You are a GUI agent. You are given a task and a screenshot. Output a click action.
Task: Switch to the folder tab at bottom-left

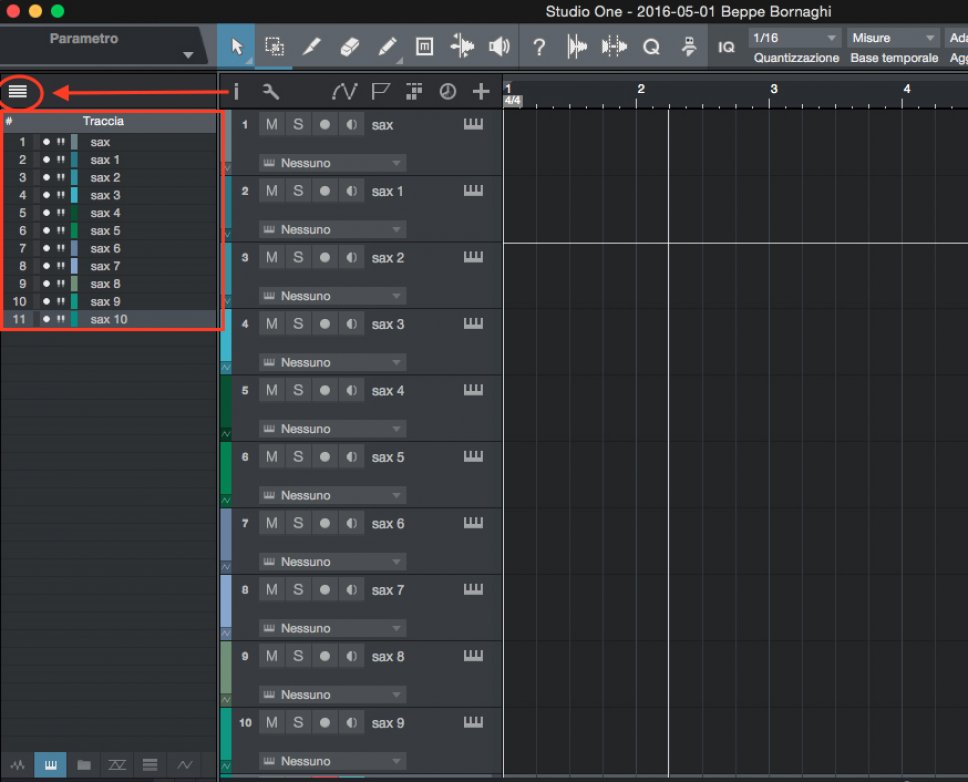pos(84,765)
